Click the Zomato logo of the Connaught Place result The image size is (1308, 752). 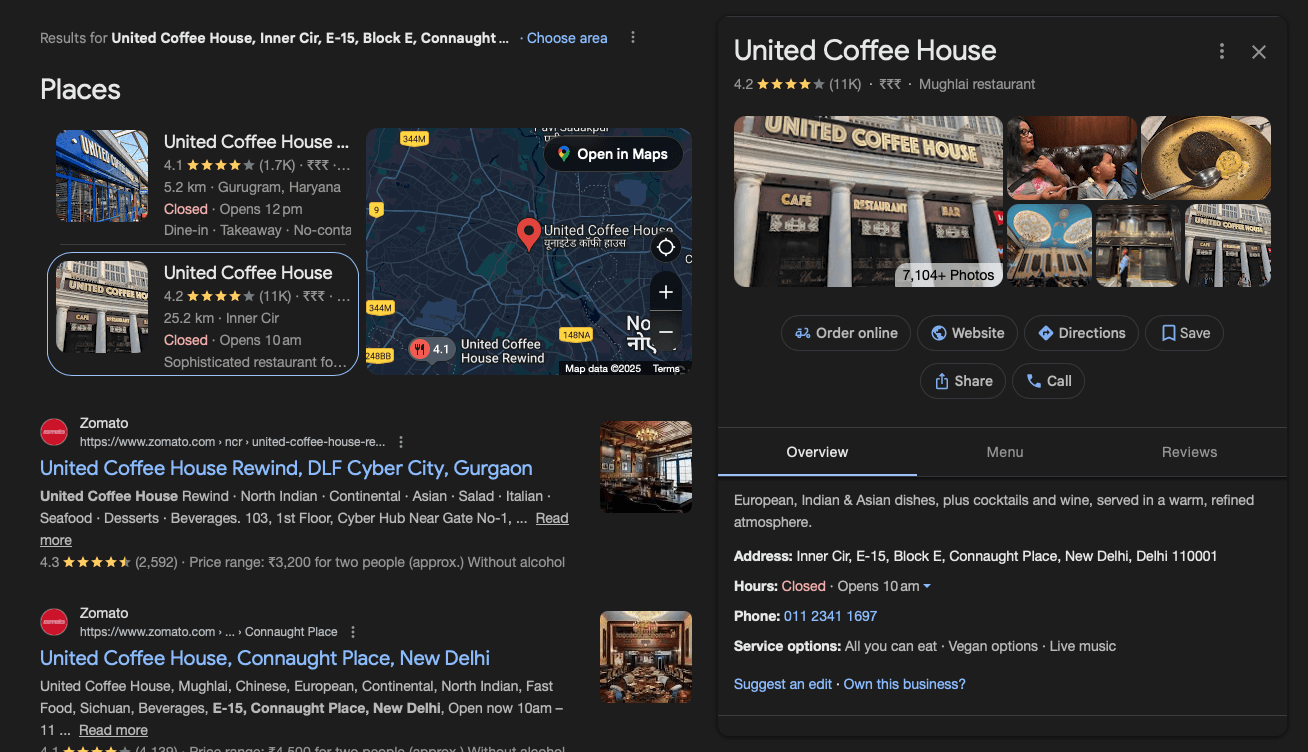click(x=54, y=622)
